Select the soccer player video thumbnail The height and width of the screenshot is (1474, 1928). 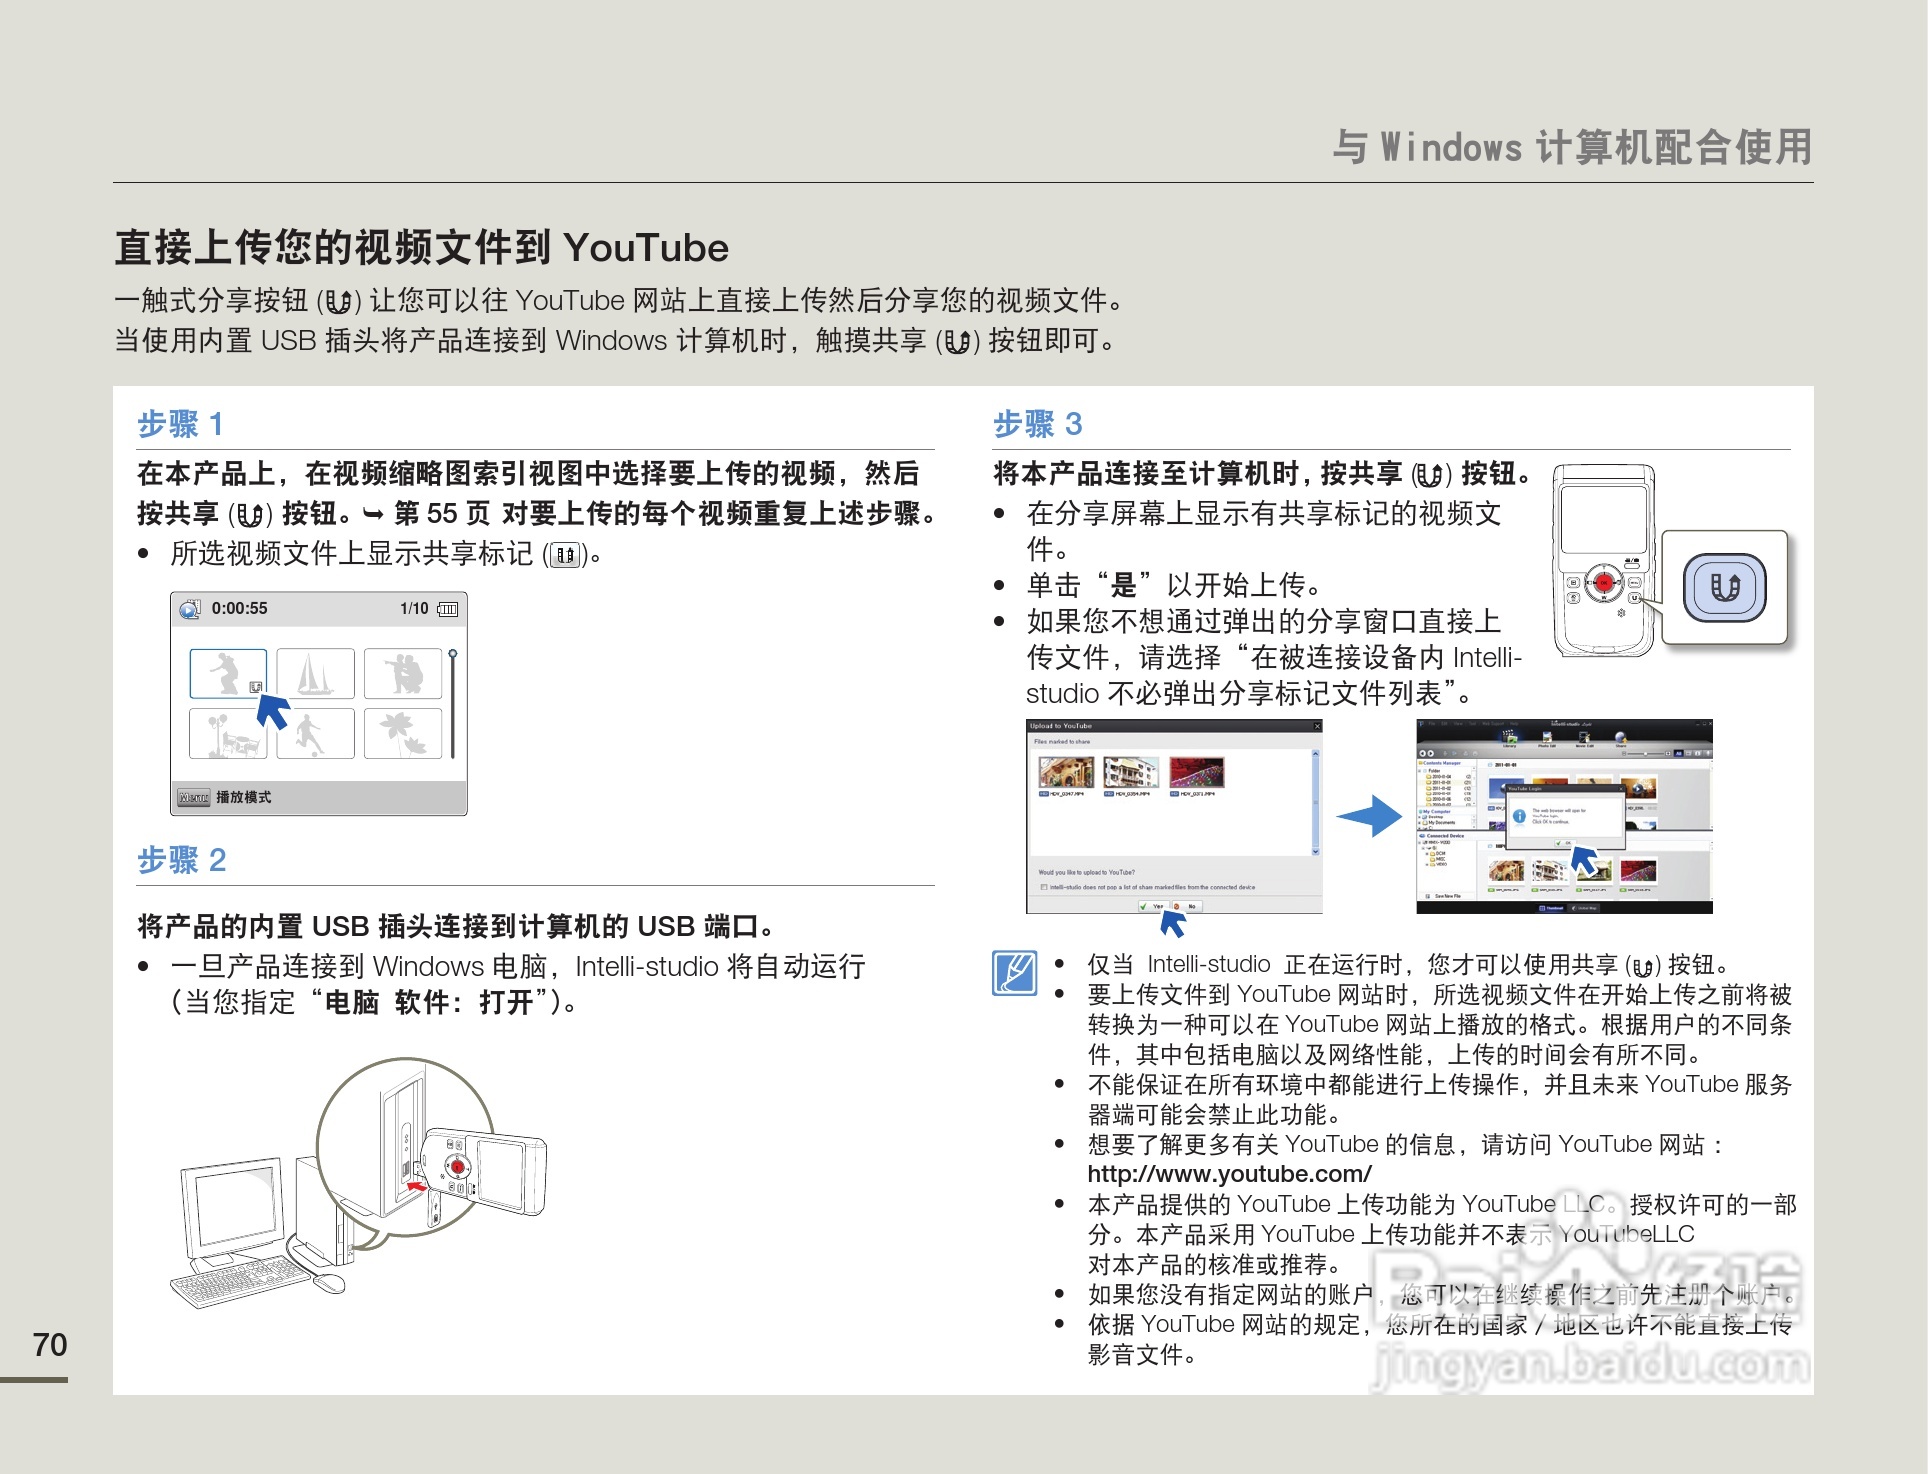[x=315, y=733]
